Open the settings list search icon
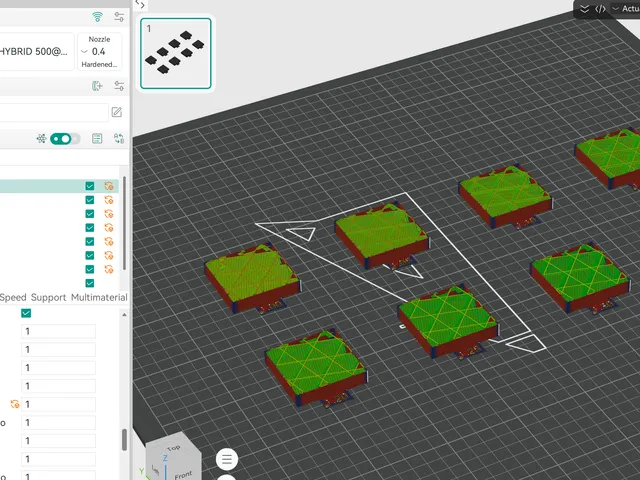Viewport: 640px width, 480px height. tap(97, 139)
